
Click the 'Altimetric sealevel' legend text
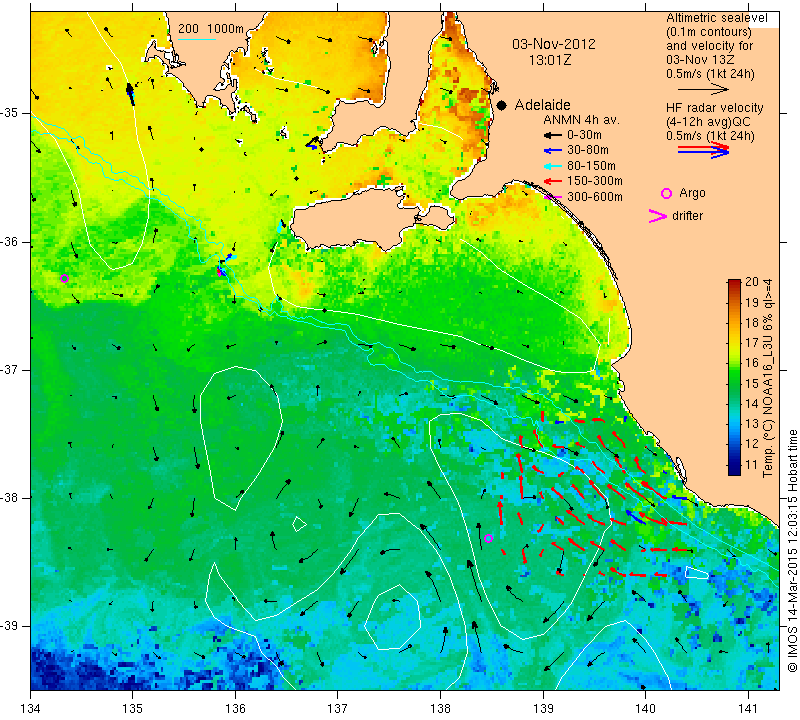tap(717, 18)
